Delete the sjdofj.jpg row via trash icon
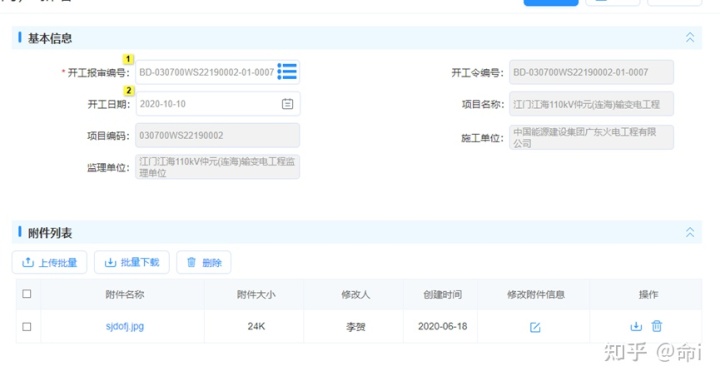 tap(657, 326)
